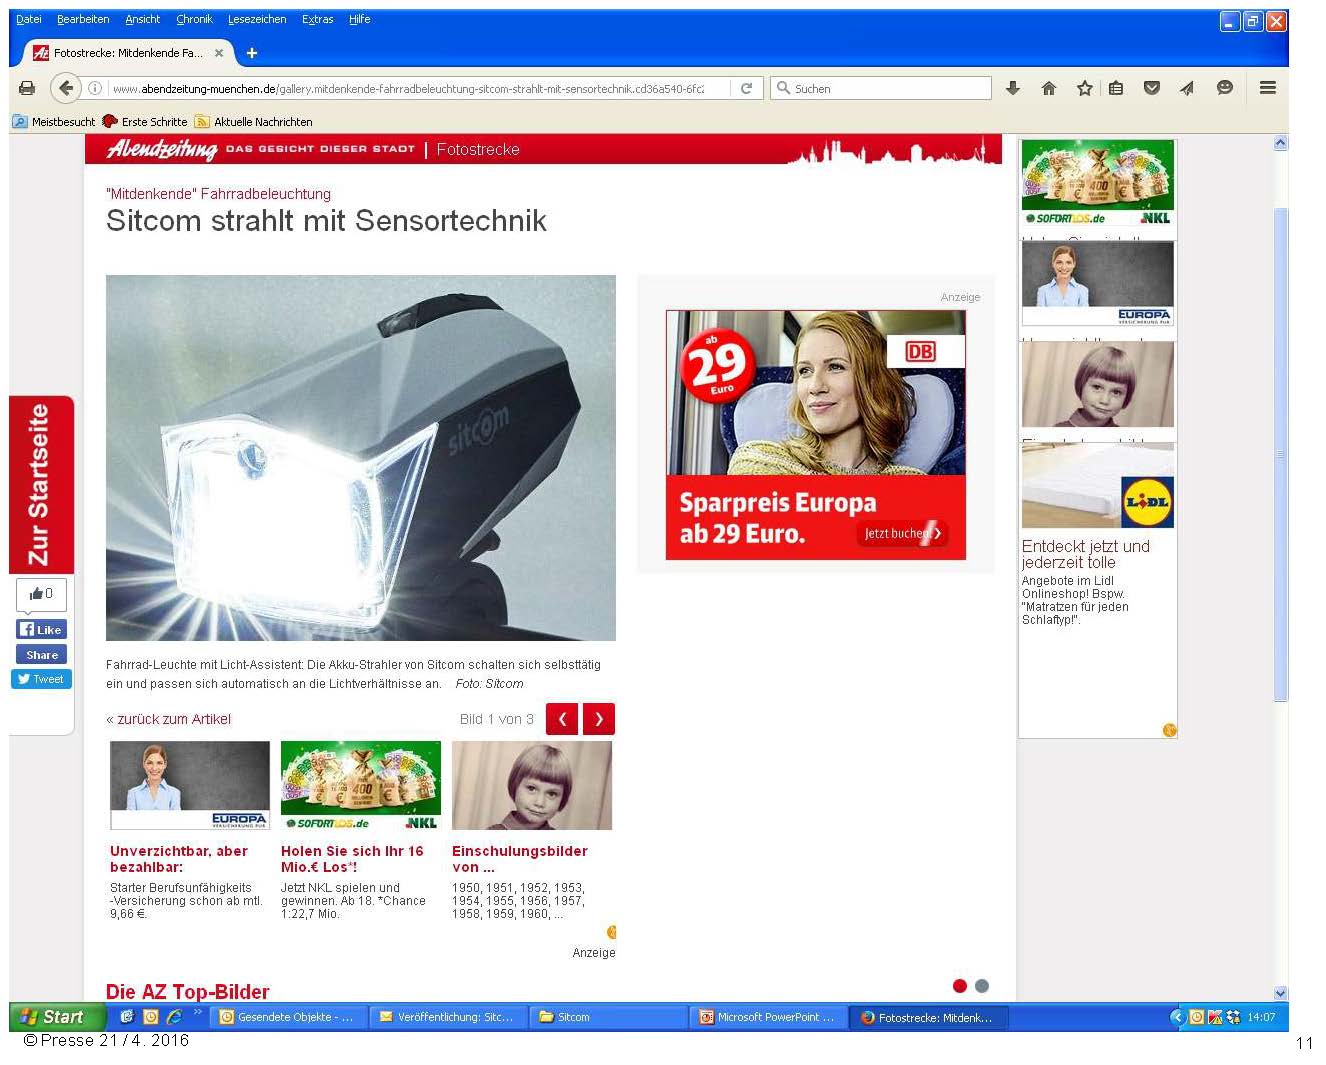Show previous gallery image arrow
1326x1065 pixels.
click(562, 719)
